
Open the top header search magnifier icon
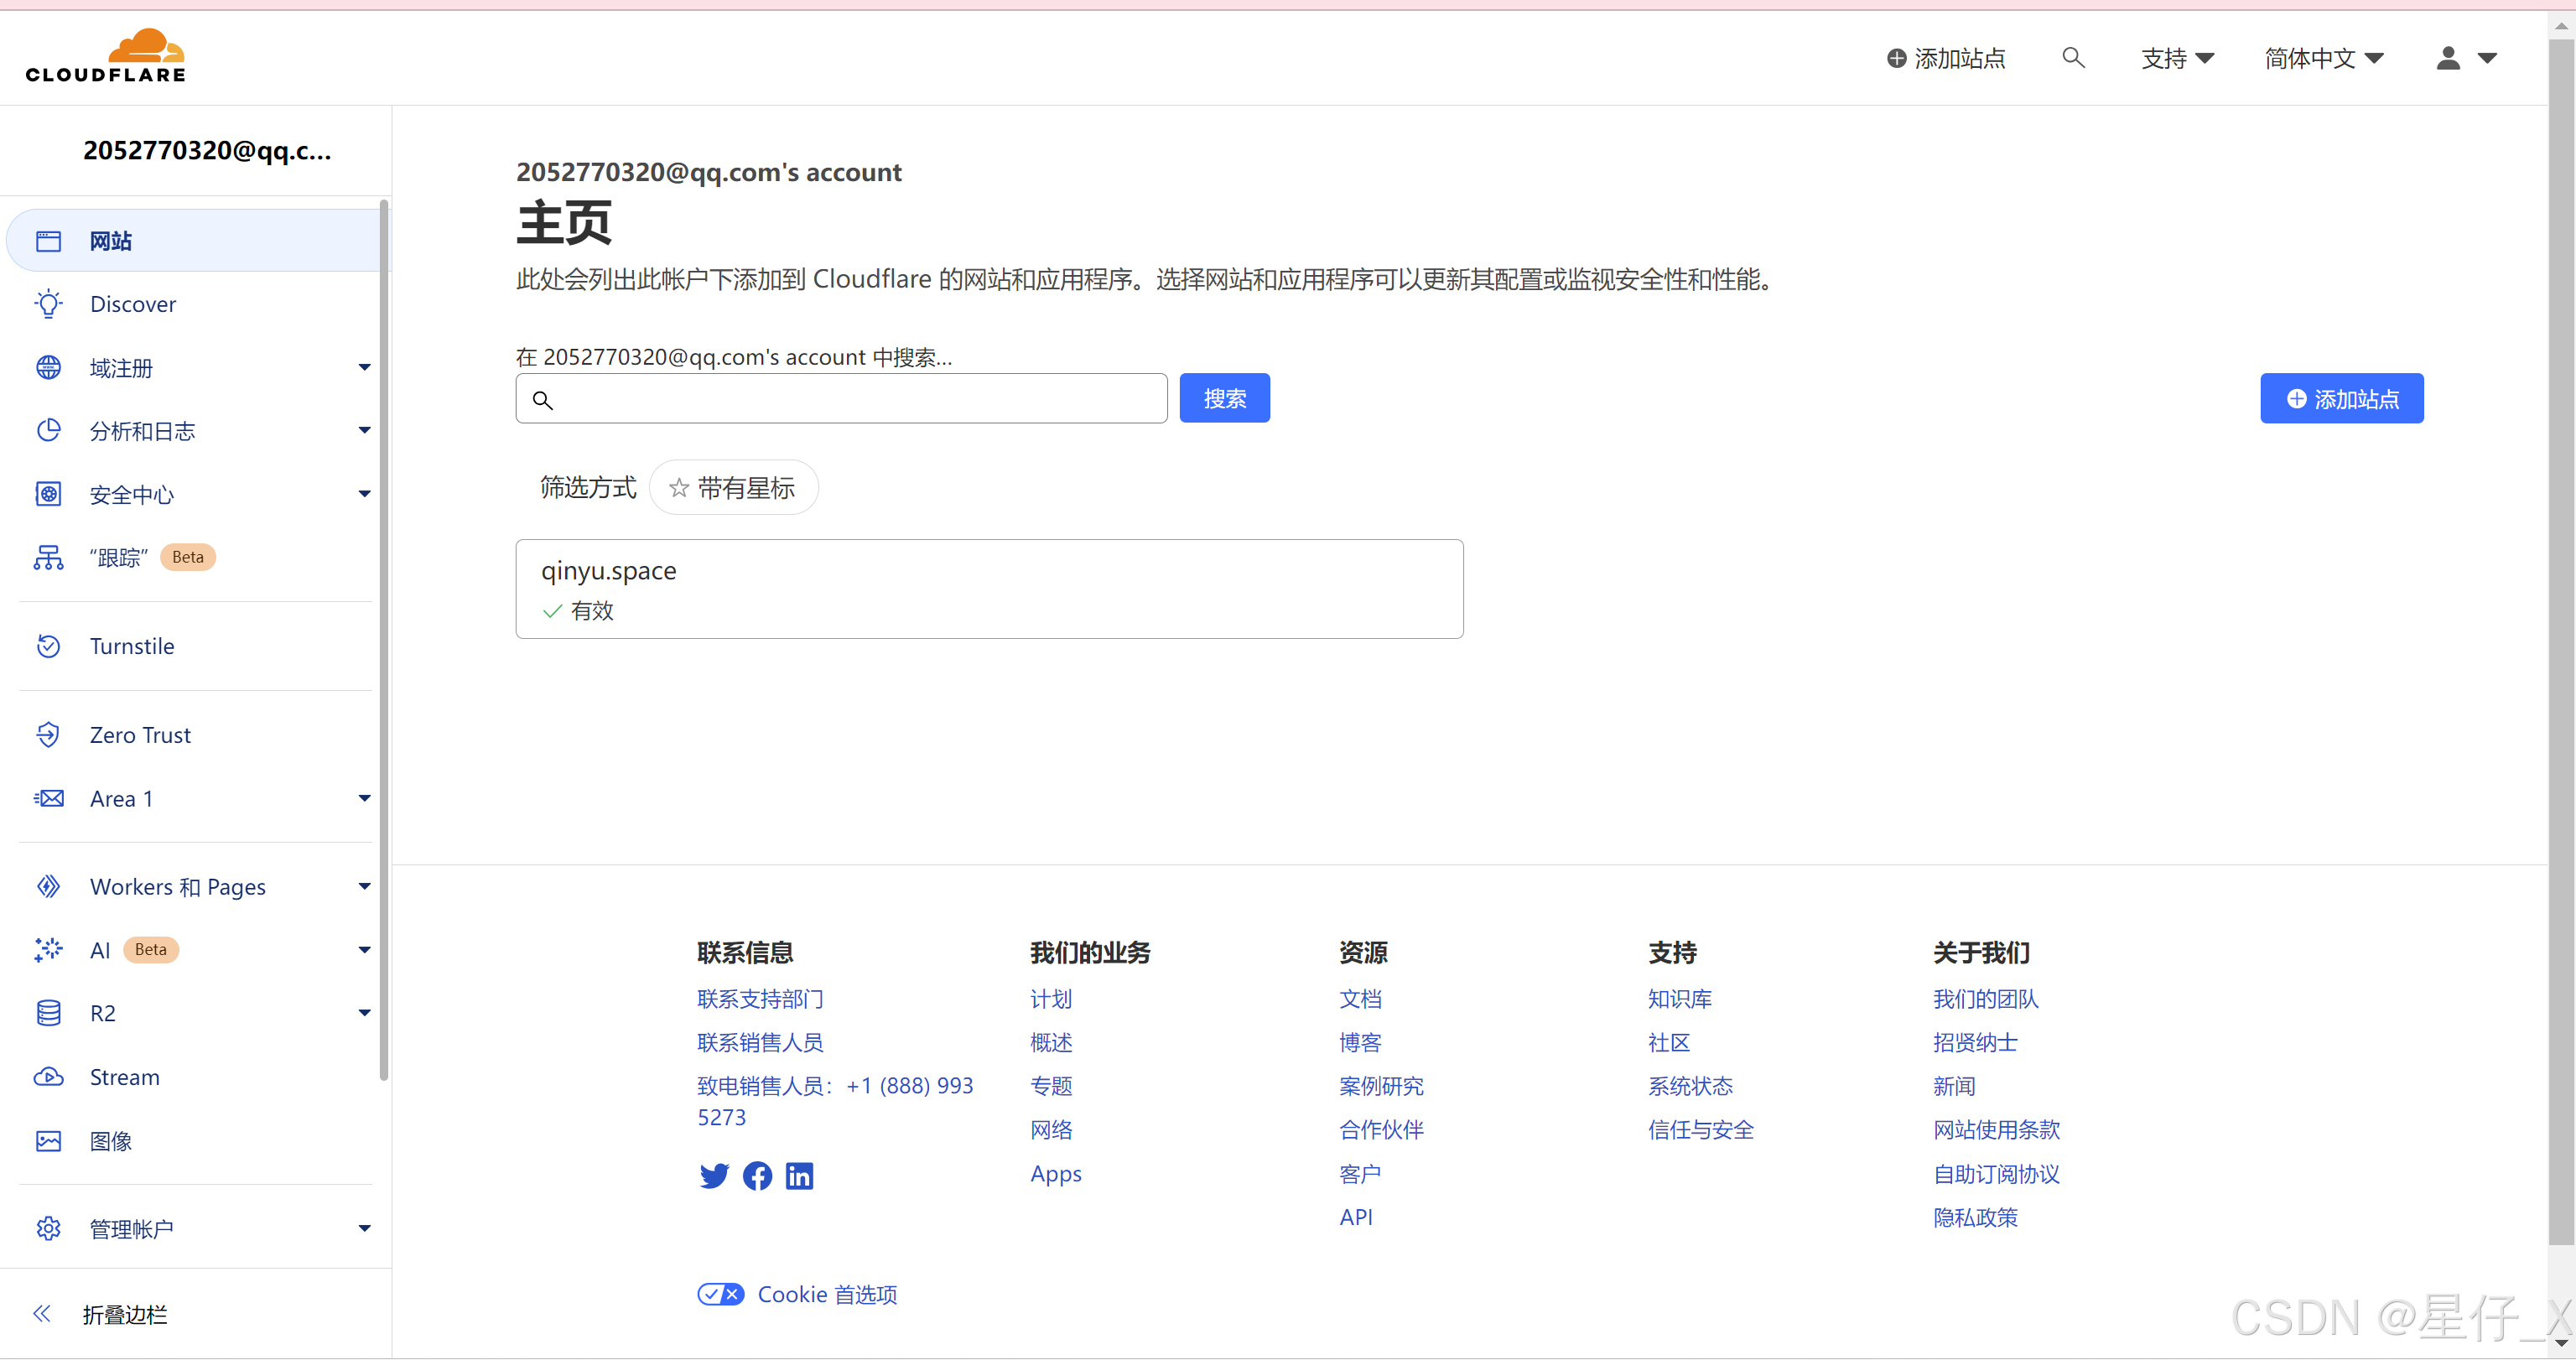(2073, 58)
